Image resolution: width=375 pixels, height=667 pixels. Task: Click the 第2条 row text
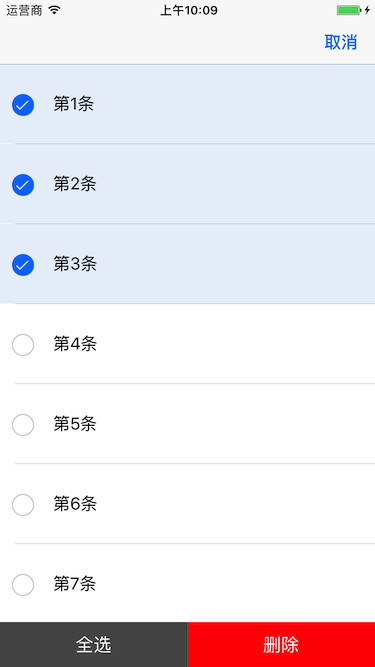(x=75, y=184)
